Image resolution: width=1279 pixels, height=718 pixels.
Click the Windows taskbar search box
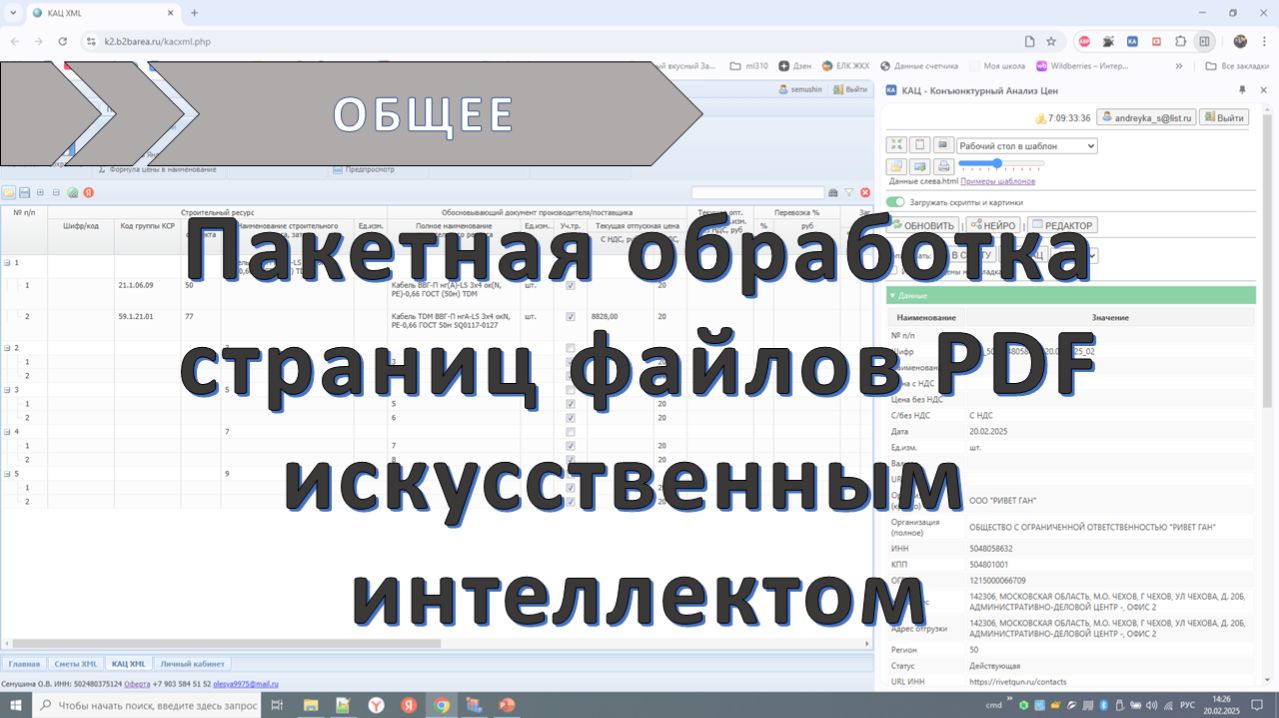(149, 705)
